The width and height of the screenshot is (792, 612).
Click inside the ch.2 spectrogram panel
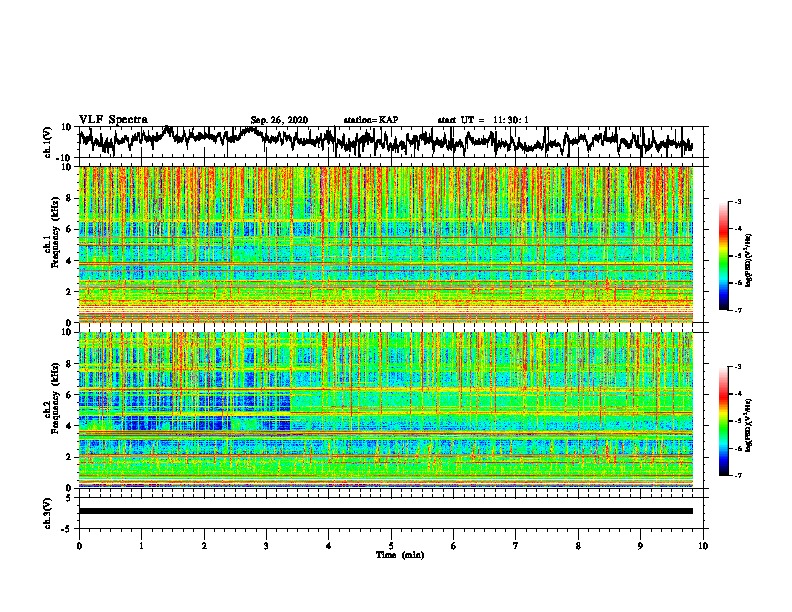[385, 410]
